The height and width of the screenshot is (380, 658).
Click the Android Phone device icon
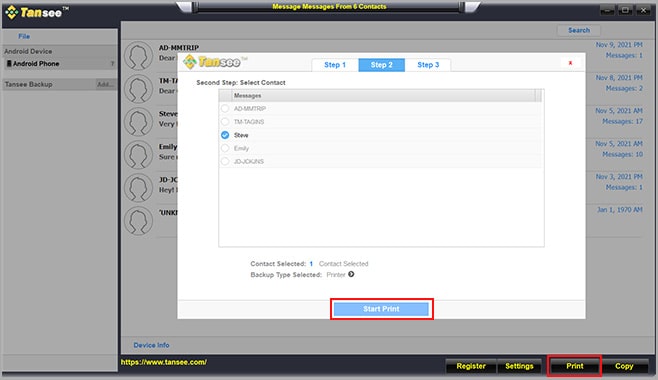pyautogui.click(x=9, y=64)
